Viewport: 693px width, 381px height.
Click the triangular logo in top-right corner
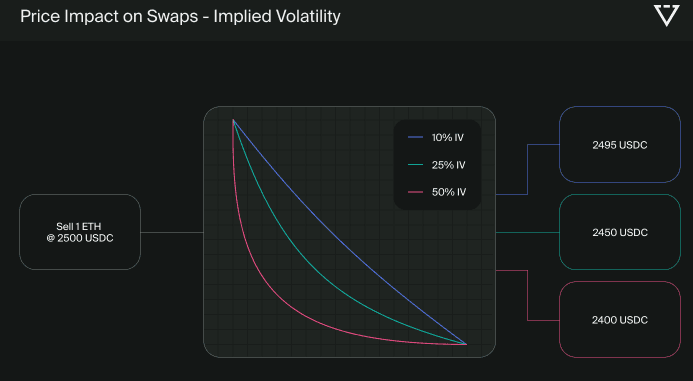pos(666,15)
